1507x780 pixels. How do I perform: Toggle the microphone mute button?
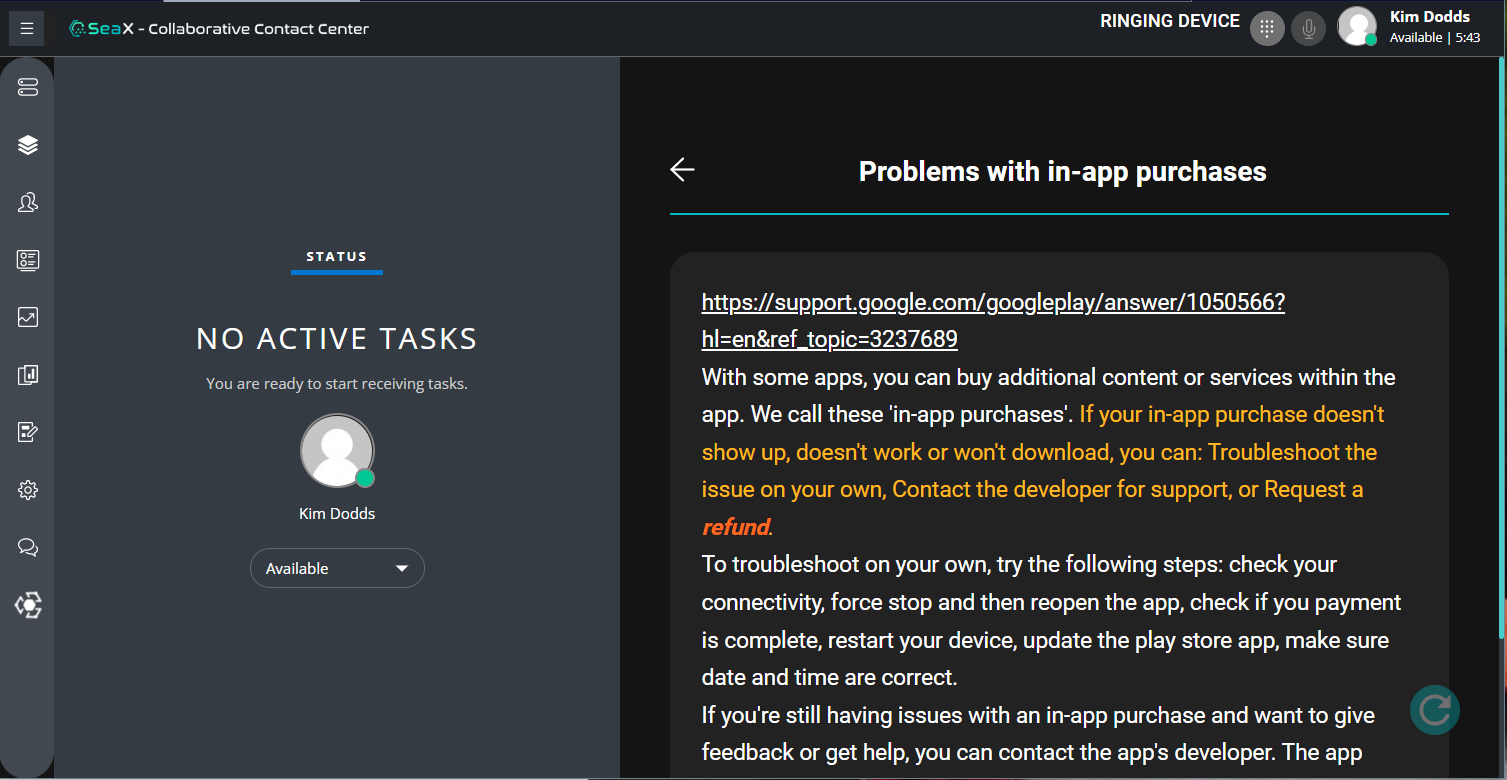coord(1308,28)
